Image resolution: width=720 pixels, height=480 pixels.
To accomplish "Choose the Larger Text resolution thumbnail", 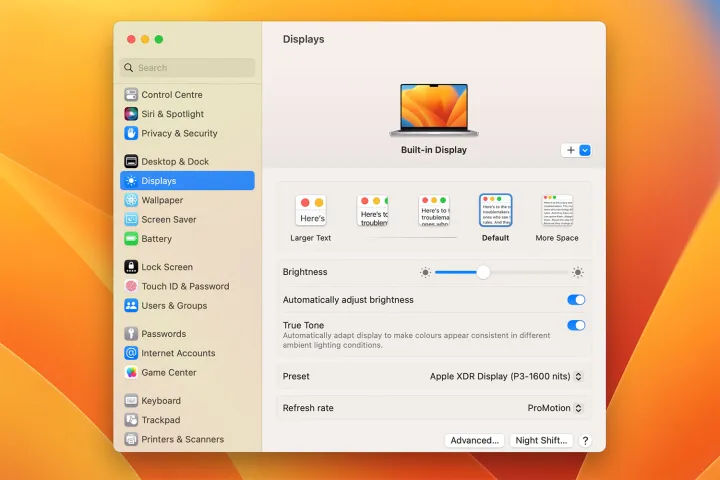I will [x=311, y=210].
